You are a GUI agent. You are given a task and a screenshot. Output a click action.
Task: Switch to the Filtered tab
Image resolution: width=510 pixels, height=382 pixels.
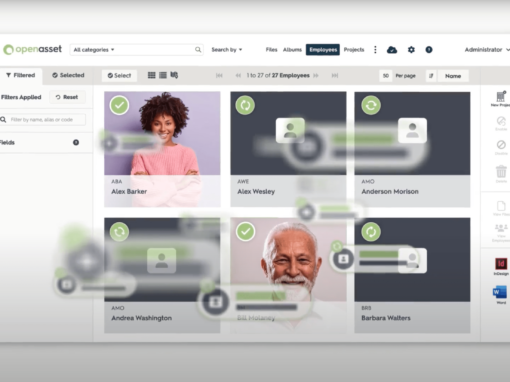pyautogui.click(x=21, y=75)
